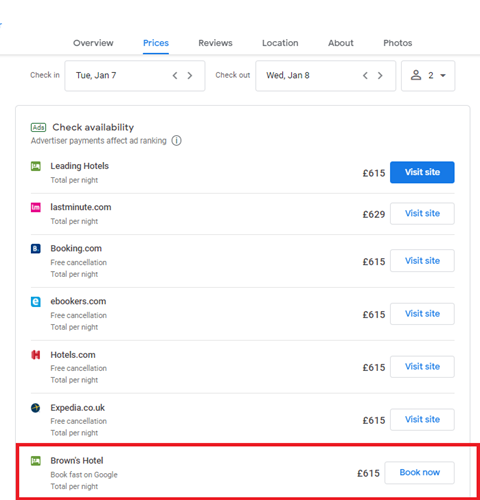Click the Ads badge icon

pyautogui.click(x=38, y=127)
